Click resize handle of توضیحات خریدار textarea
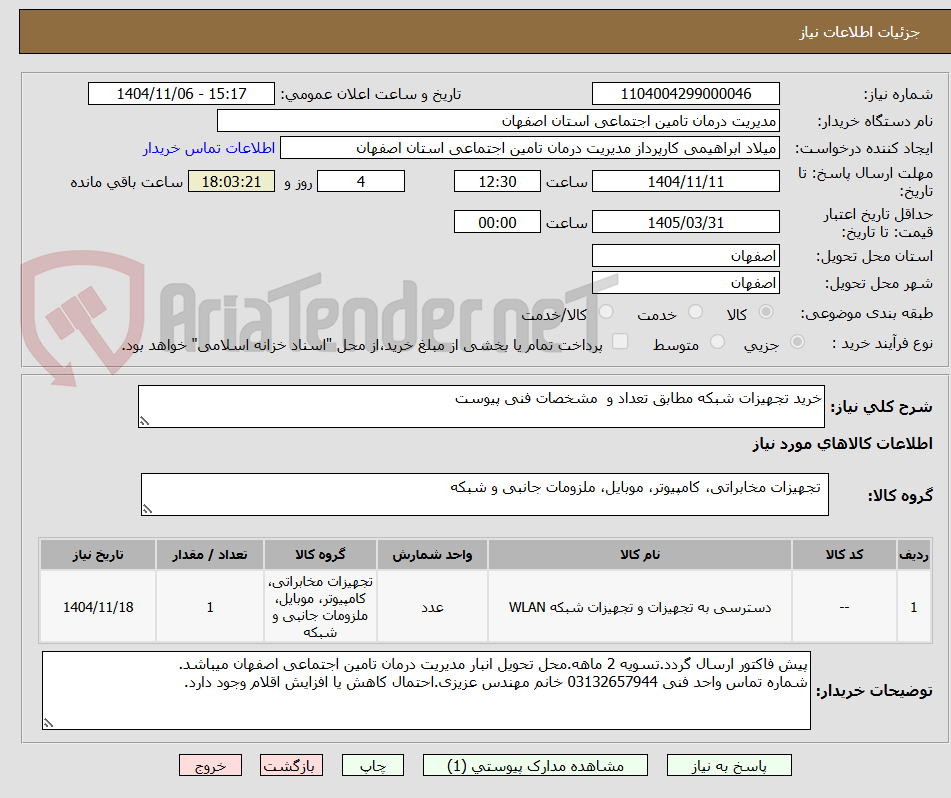The height and width of the screenshot is (798, 951). coord(49,723)
